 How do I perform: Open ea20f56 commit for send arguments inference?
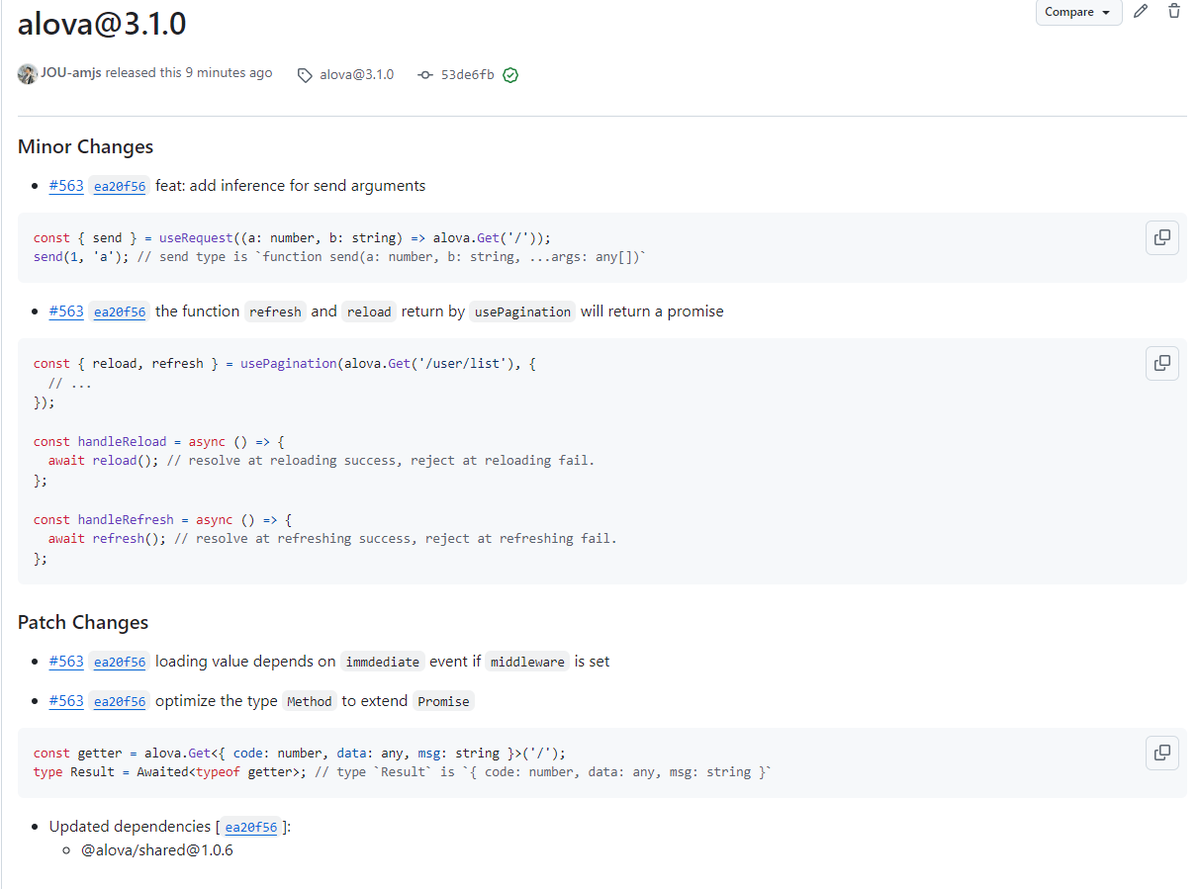[x=120, y=187]
